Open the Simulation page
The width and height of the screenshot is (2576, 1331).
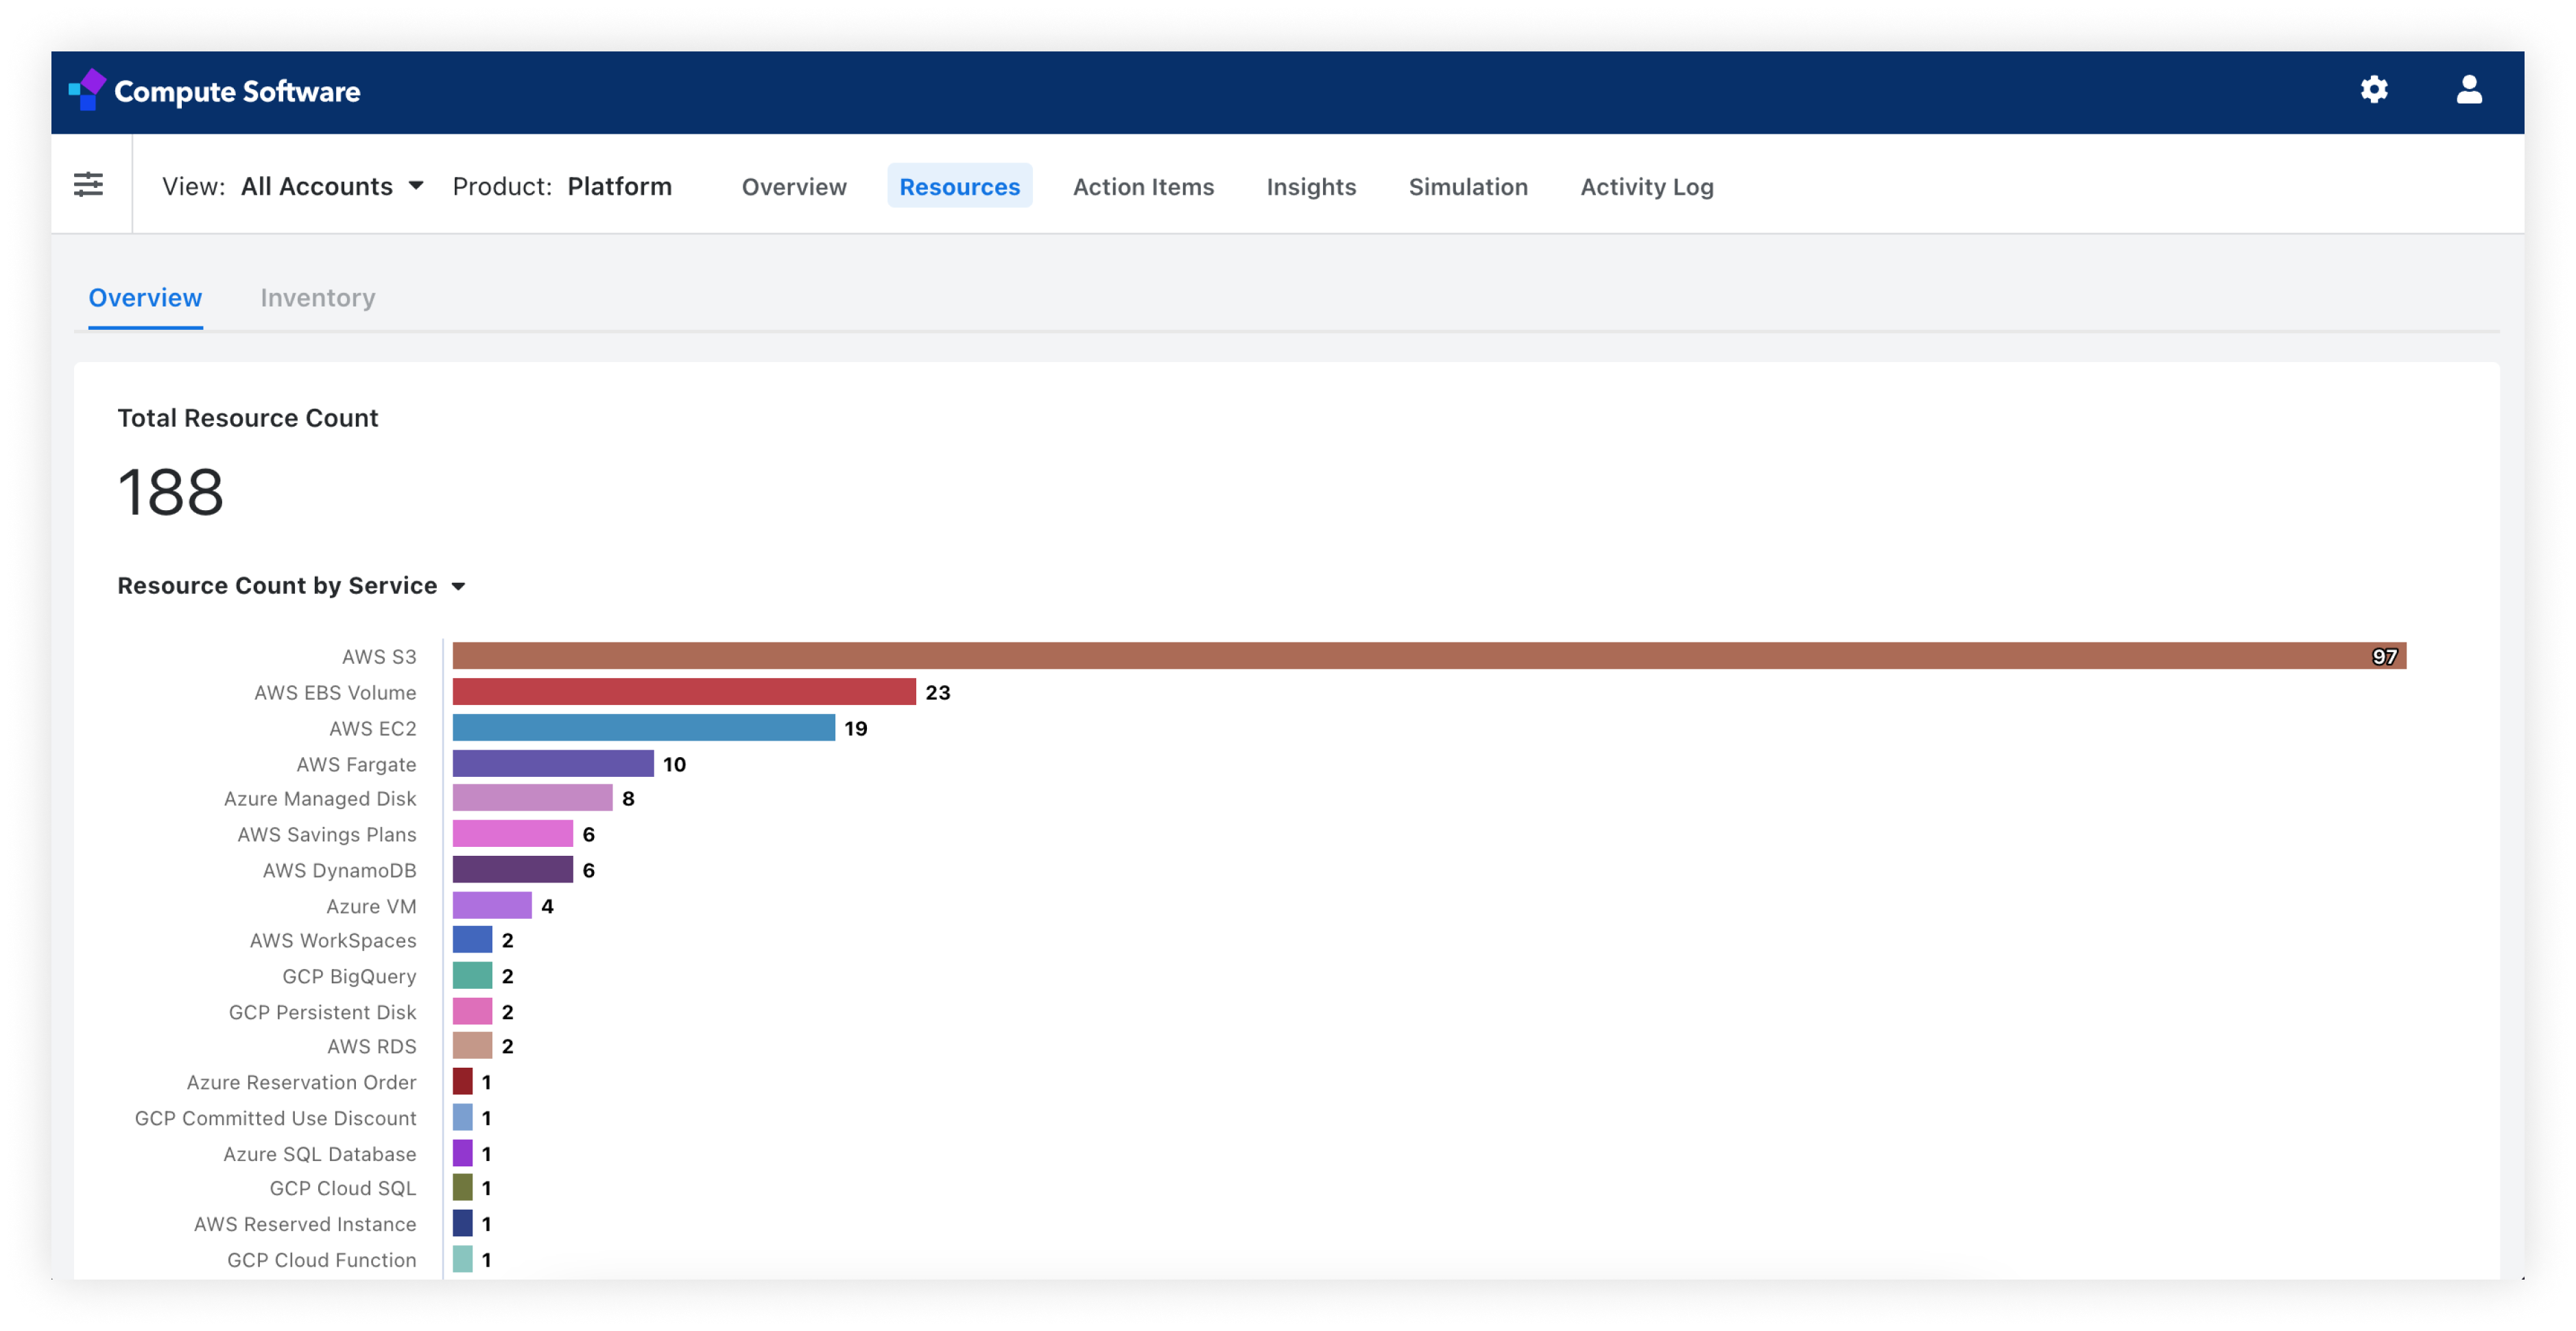pyautogui.click(x=1468, y=187)
